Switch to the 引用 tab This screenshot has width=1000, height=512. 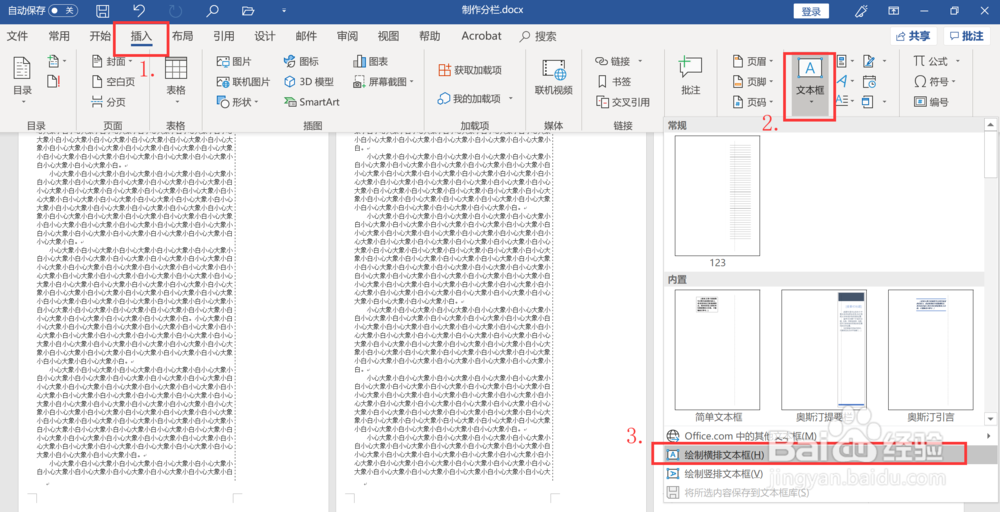tap(224, 36)
